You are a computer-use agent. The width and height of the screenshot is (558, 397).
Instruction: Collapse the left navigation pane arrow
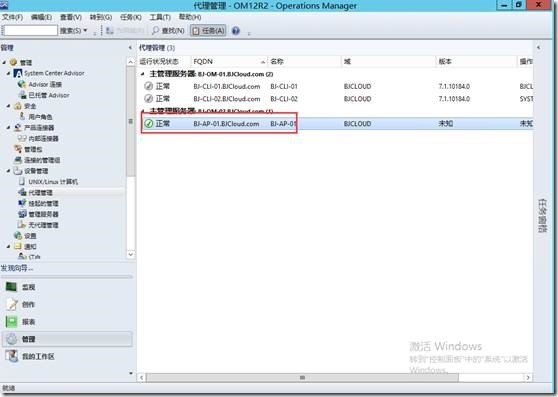pyautogui.click(x=130, y=48)
